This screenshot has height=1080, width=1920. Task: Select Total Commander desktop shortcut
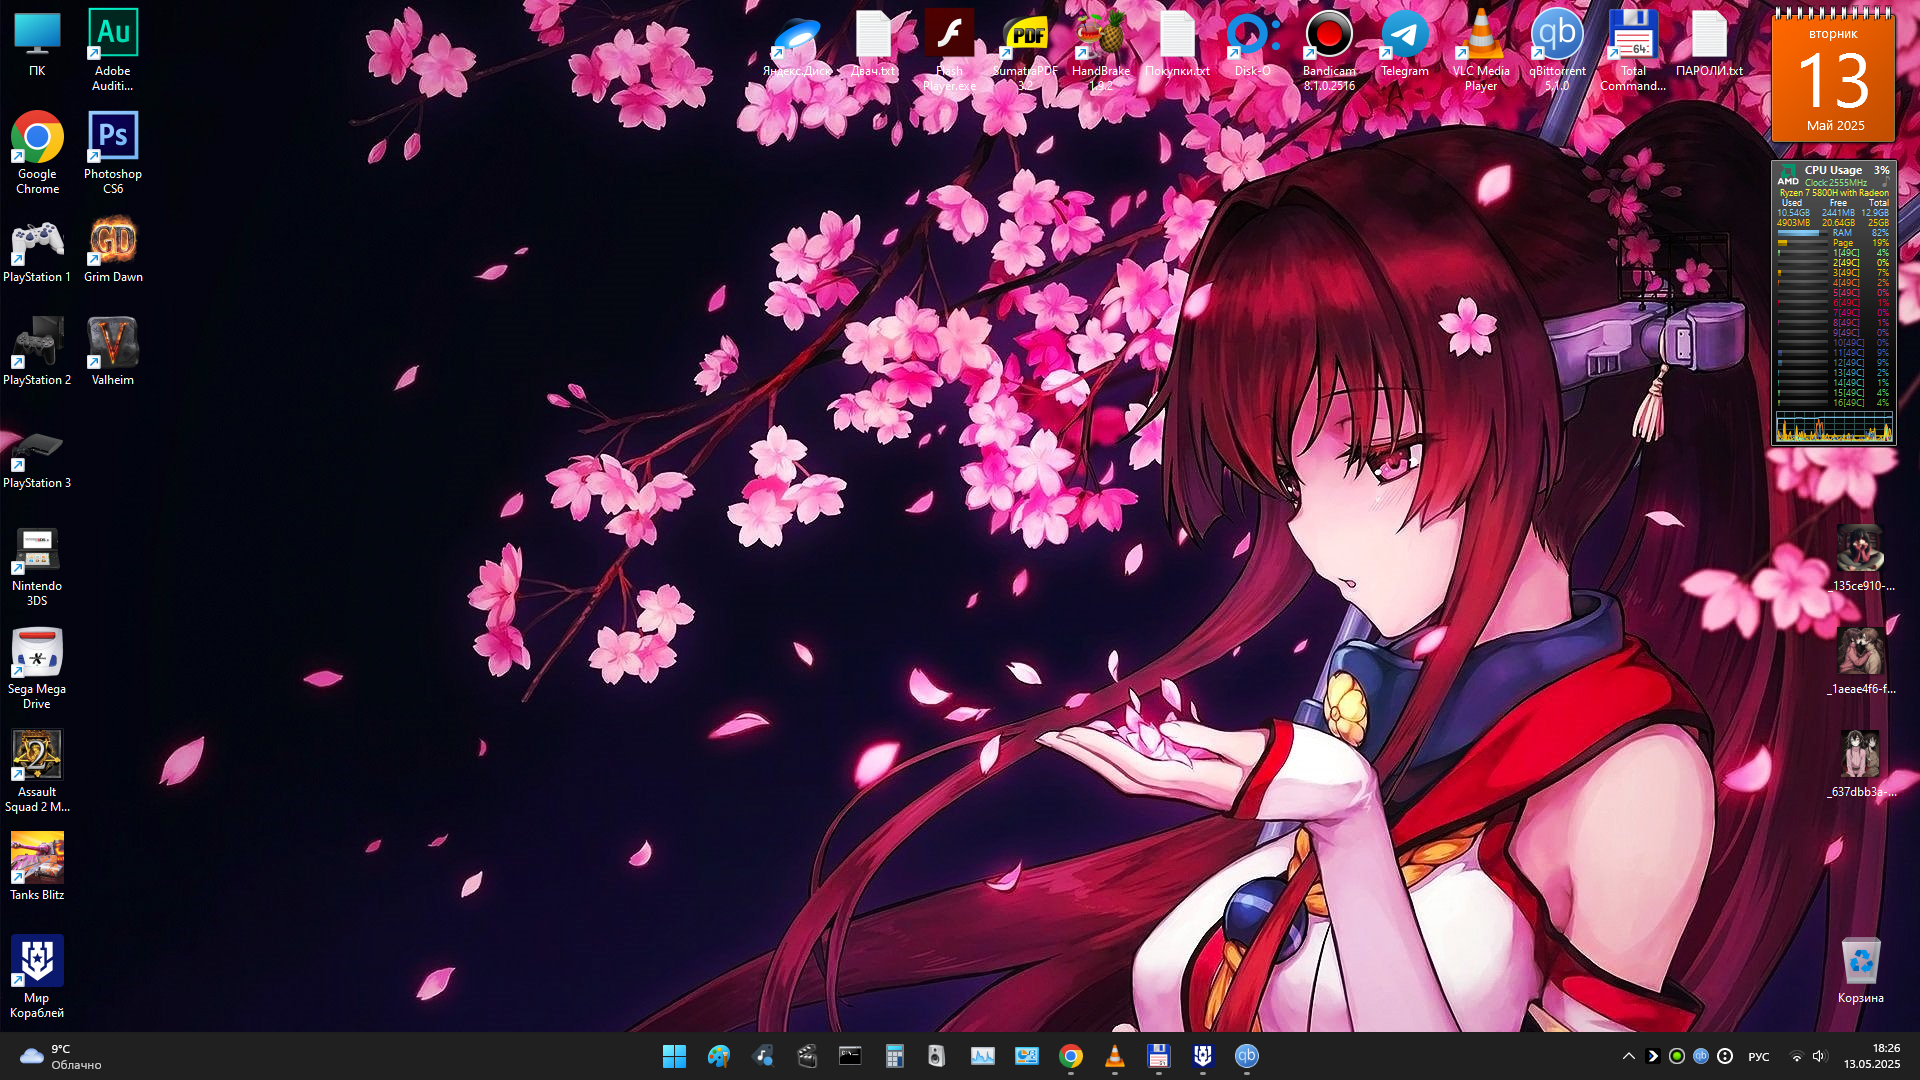(x=1633, y=50)
